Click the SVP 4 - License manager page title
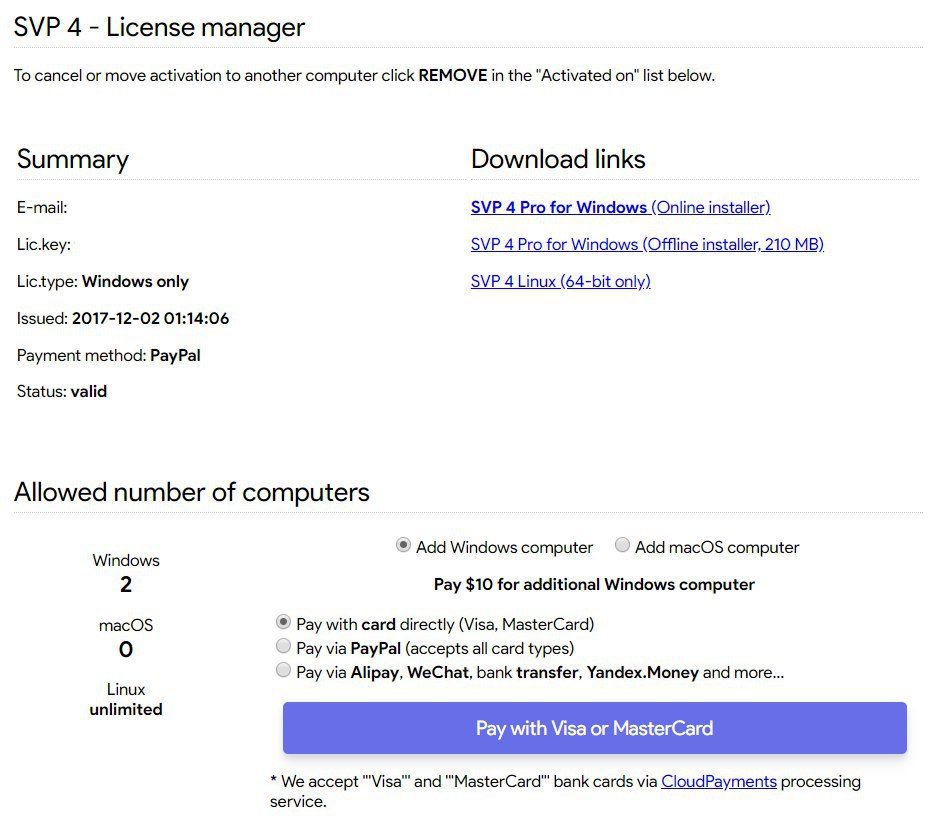Screen dimensions: 928x820 point(159,27)
